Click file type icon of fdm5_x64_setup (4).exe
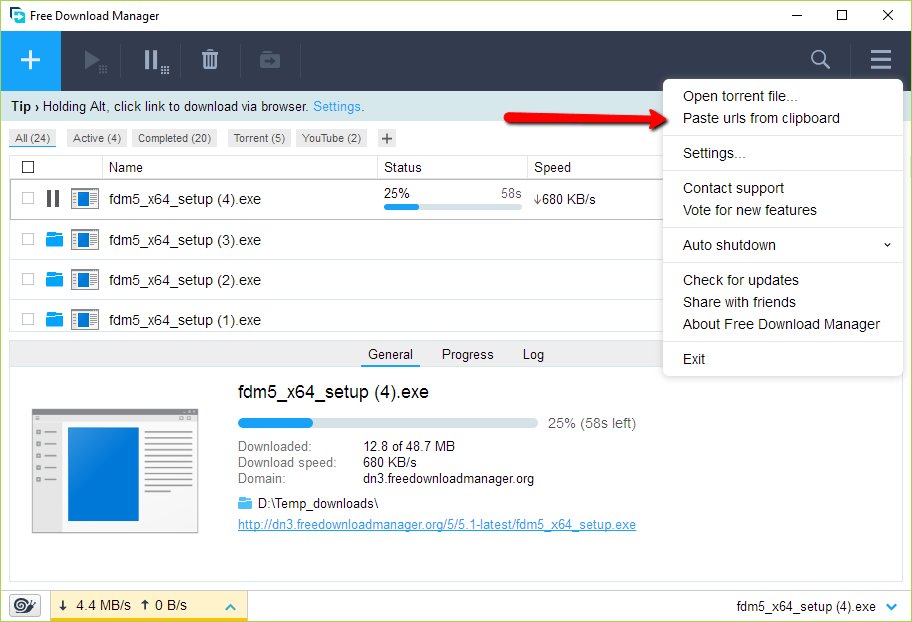Screen dimensions: 912x622 85,199
